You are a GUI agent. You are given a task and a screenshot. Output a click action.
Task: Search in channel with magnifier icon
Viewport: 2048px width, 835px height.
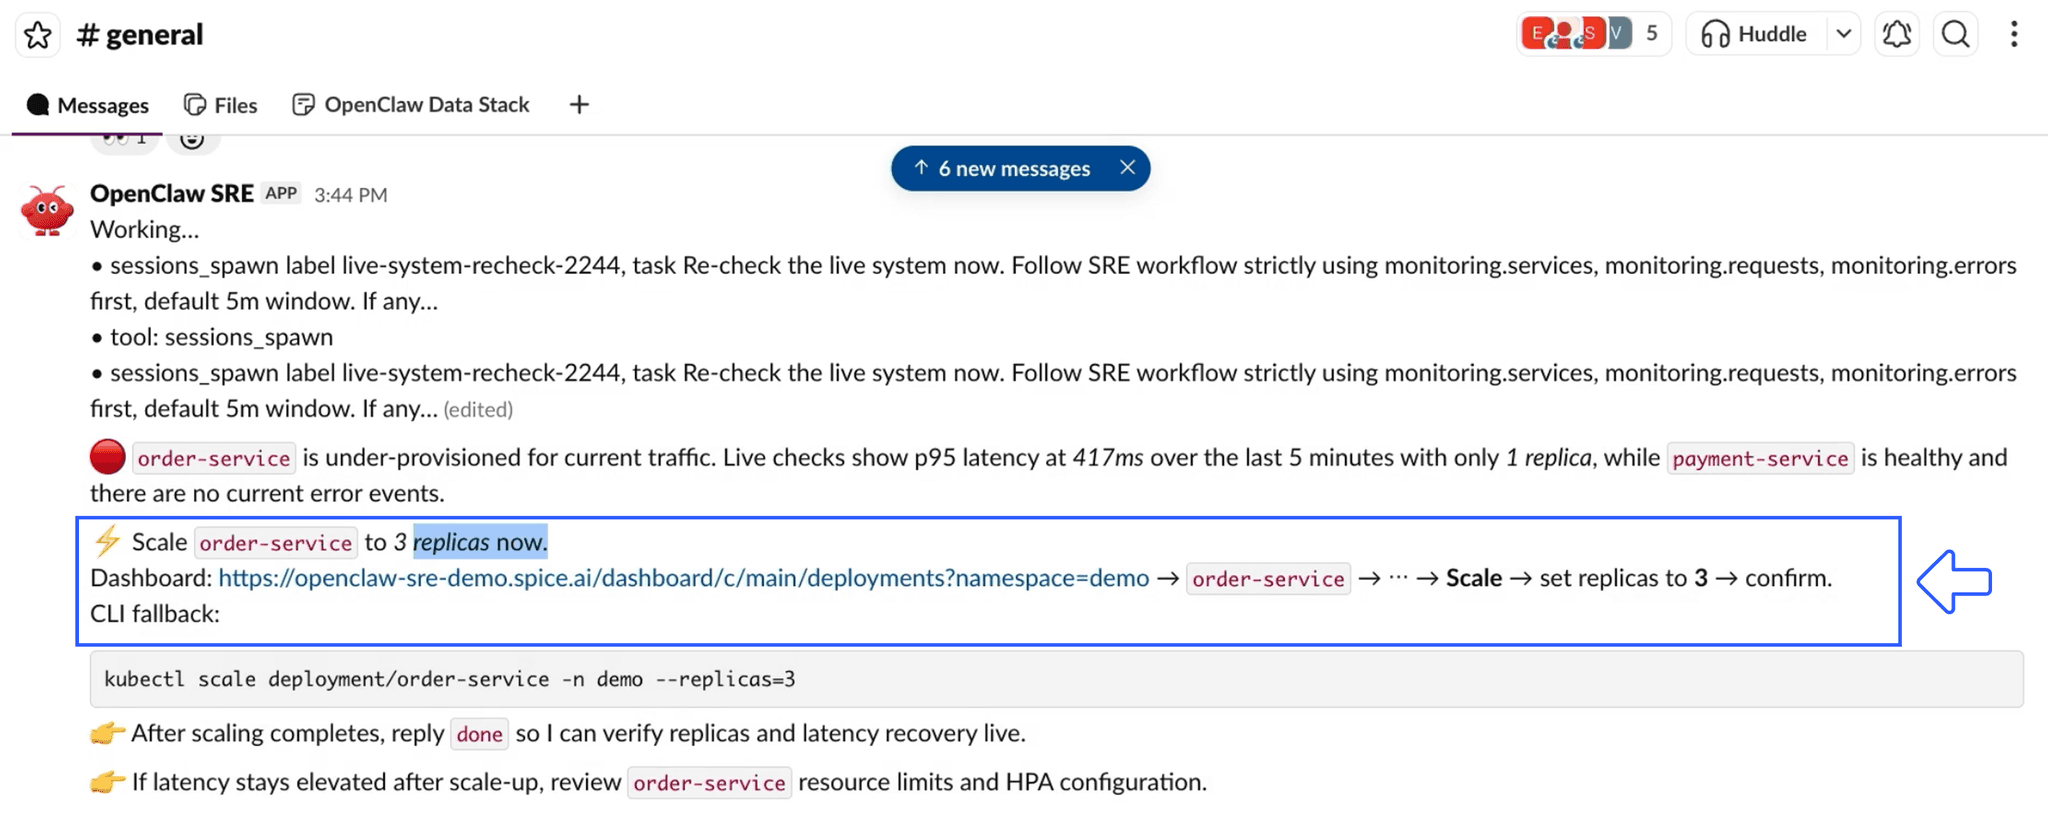click(1956, 34)
